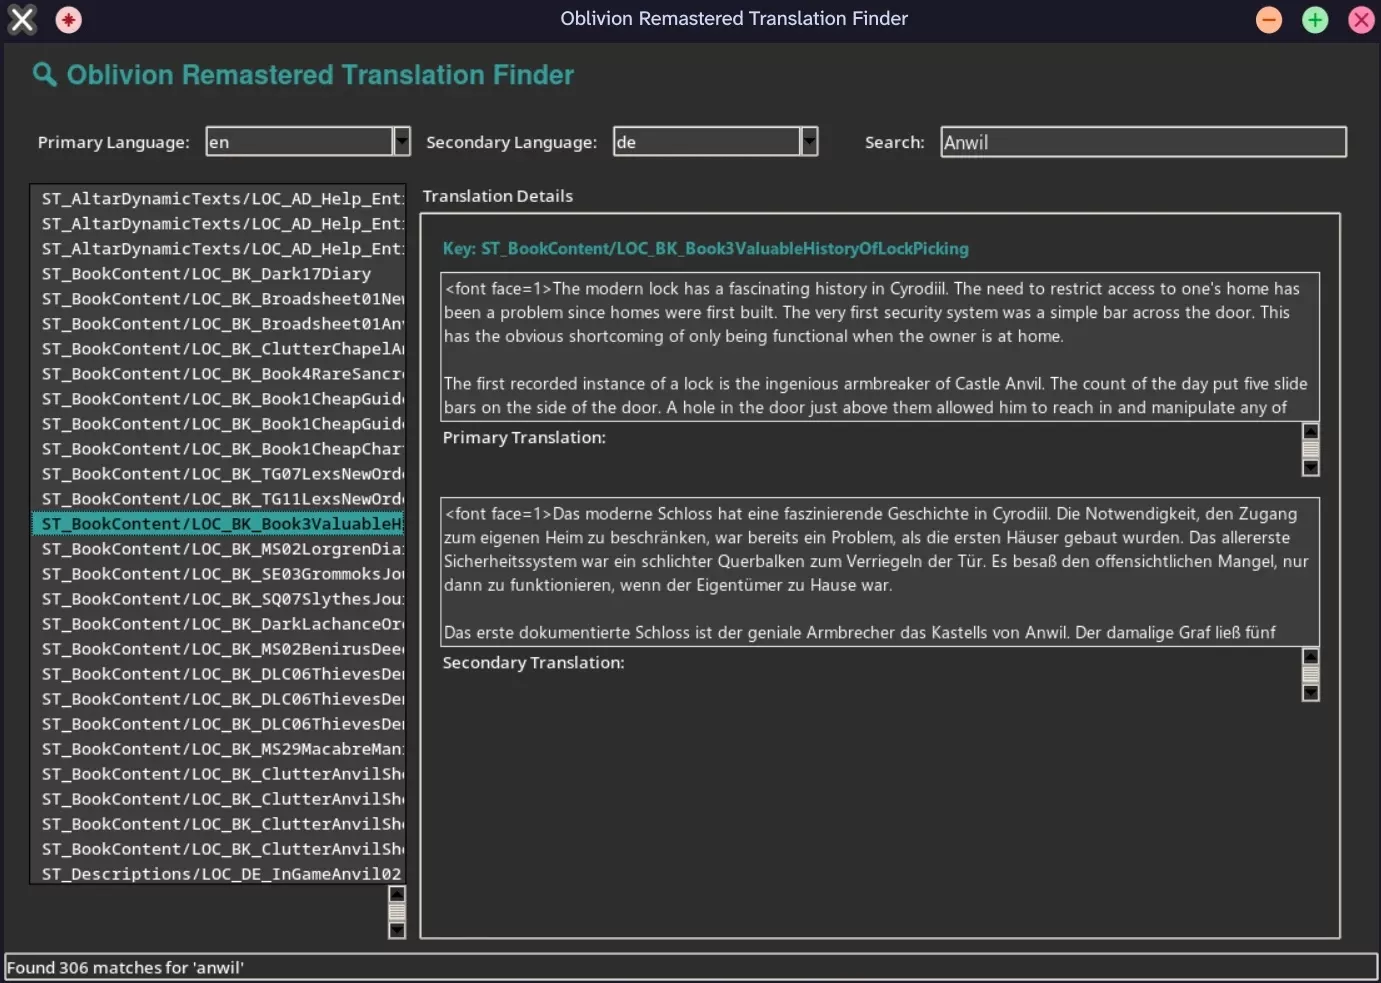1381x983 pixels.
Task: Select the LOC_BK_SE03GrommoksJo result
Action: tap(218, 574)
